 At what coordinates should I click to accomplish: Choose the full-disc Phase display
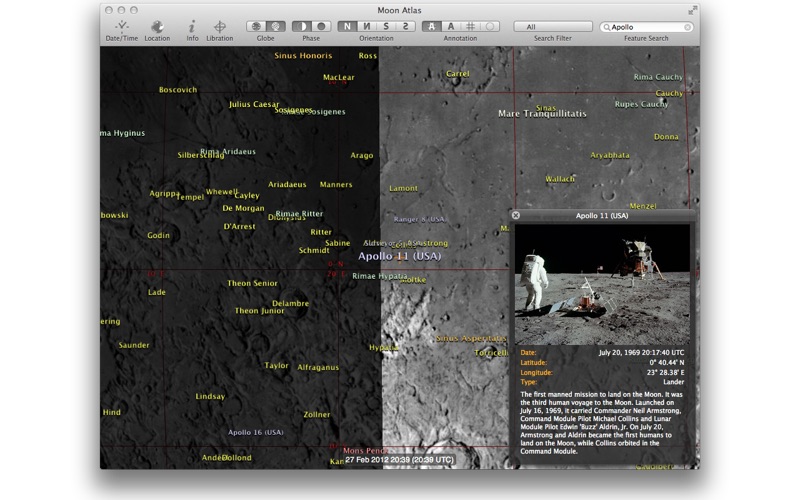click(321, 26)
